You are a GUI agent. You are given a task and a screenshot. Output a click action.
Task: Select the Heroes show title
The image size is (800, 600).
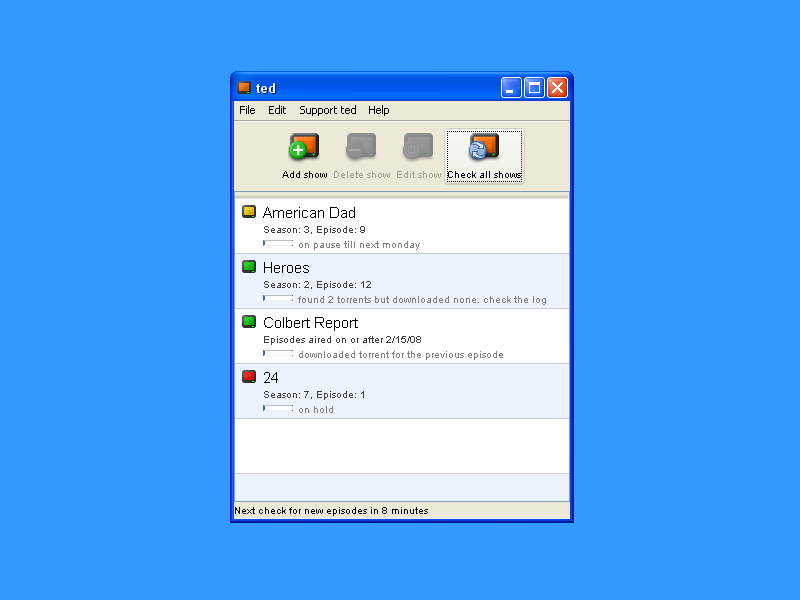point(286,268)
